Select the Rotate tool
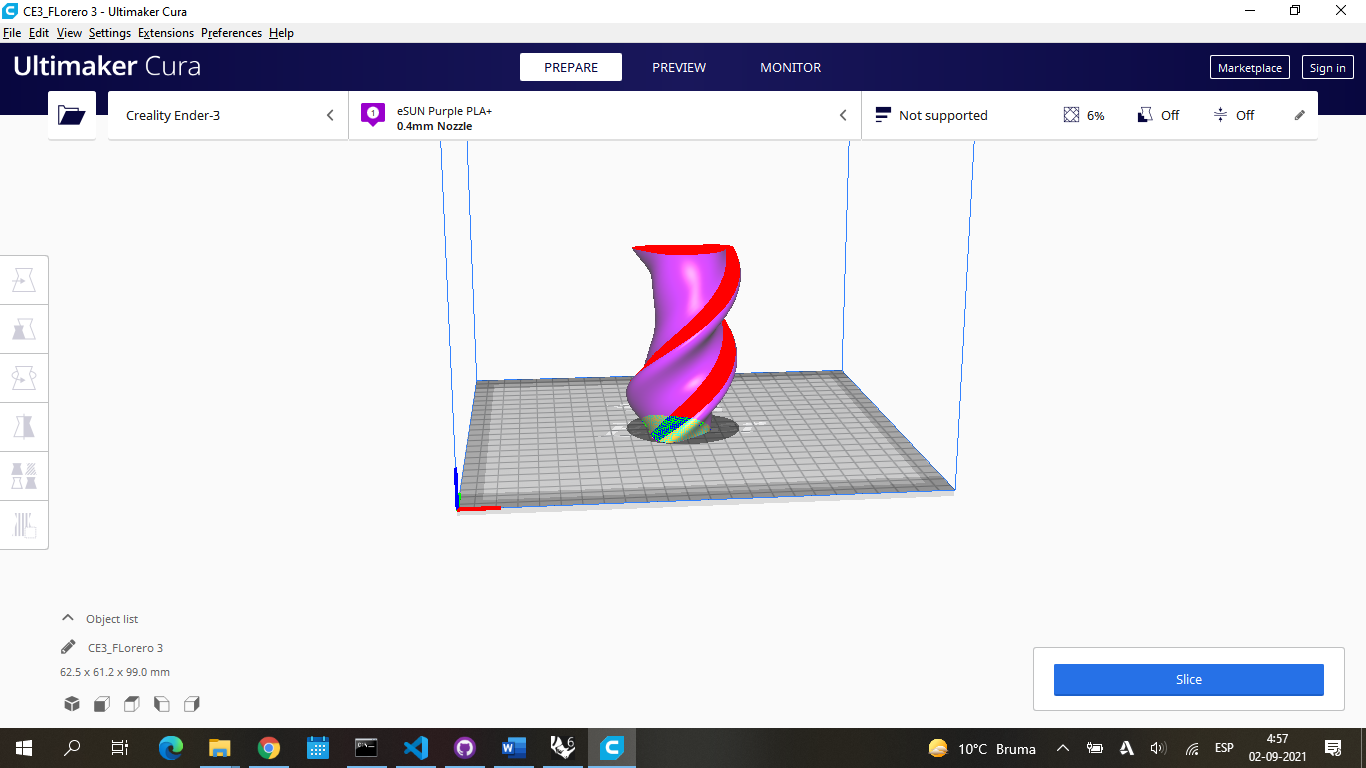Image resolution: width=1366 pixels, height=768 pixels. click(24, 377)
